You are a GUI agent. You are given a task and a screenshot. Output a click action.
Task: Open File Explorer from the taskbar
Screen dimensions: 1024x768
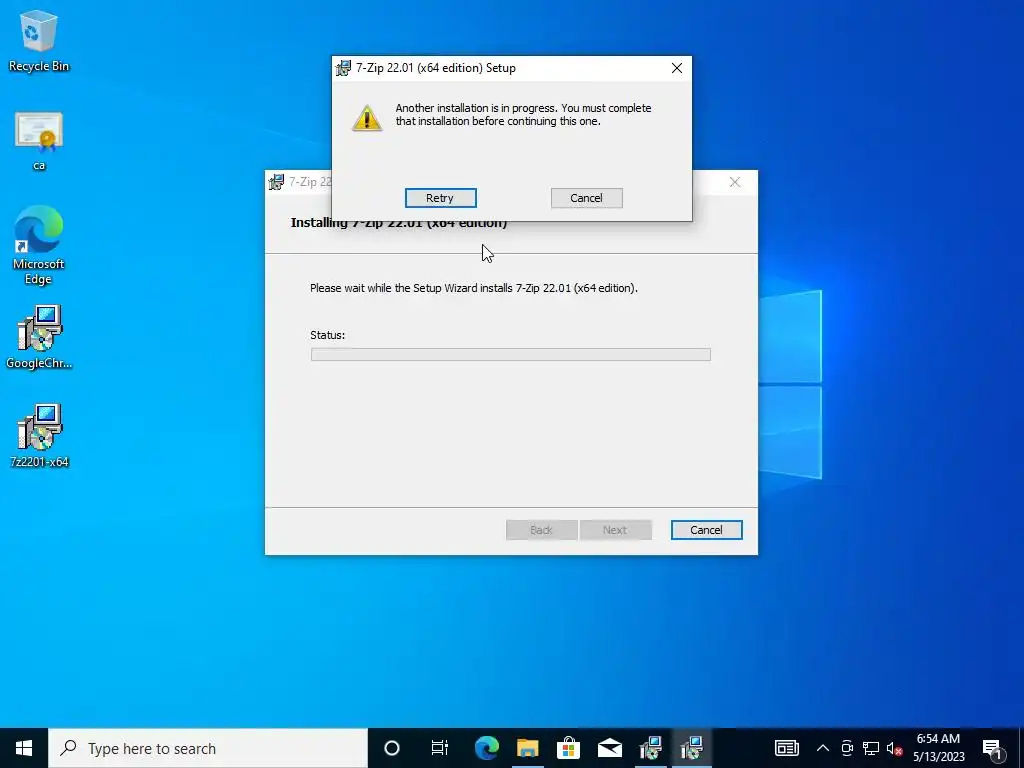pyautogui.click(x=528, y=748)
